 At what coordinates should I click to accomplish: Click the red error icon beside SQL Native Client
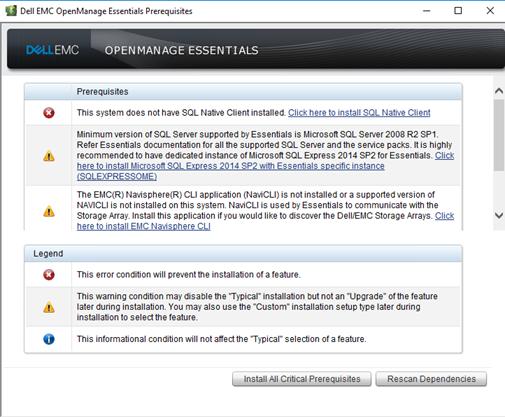[49, 113]
